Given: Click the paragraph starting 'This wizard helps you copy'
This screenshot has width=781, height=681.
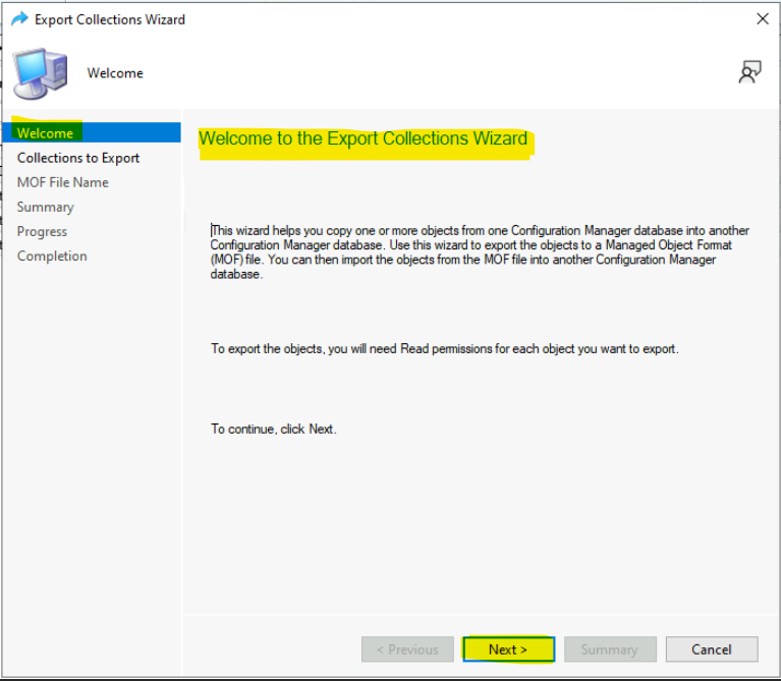Looking at the screenshot, I should click(480, 252).
